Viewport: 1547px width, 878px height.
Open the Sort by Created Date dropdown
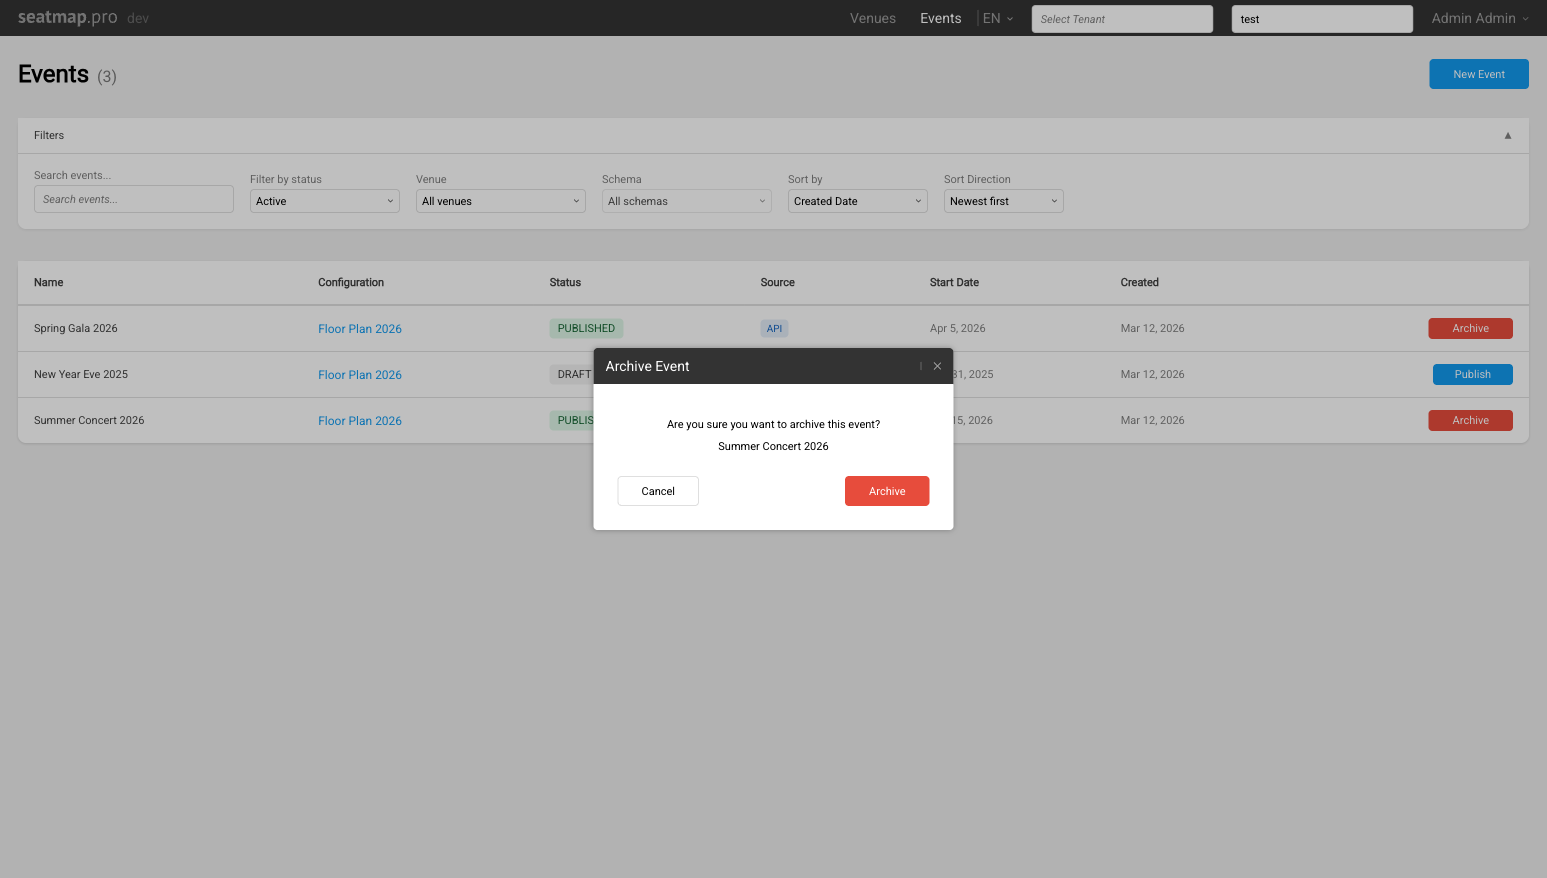pos(857,200)
